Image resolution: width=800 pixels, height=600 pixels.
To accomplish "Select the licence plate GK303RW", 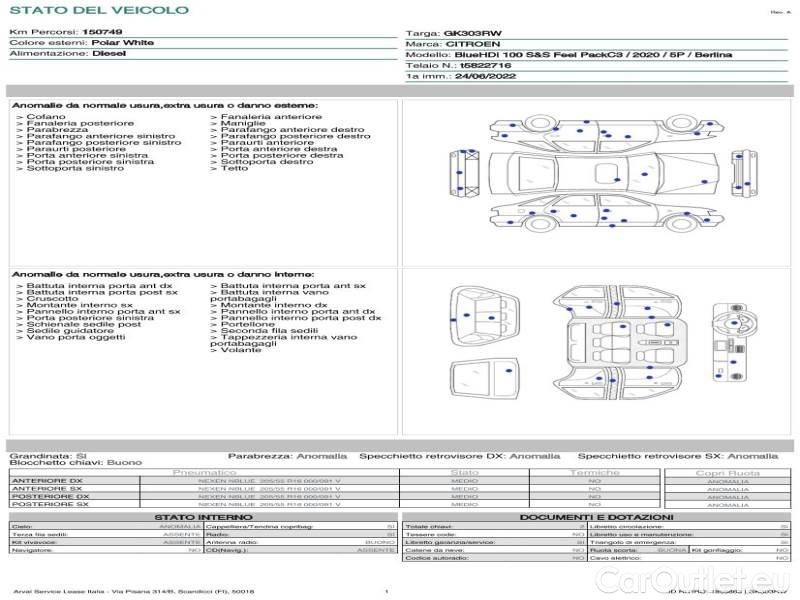I will (473, 33).
